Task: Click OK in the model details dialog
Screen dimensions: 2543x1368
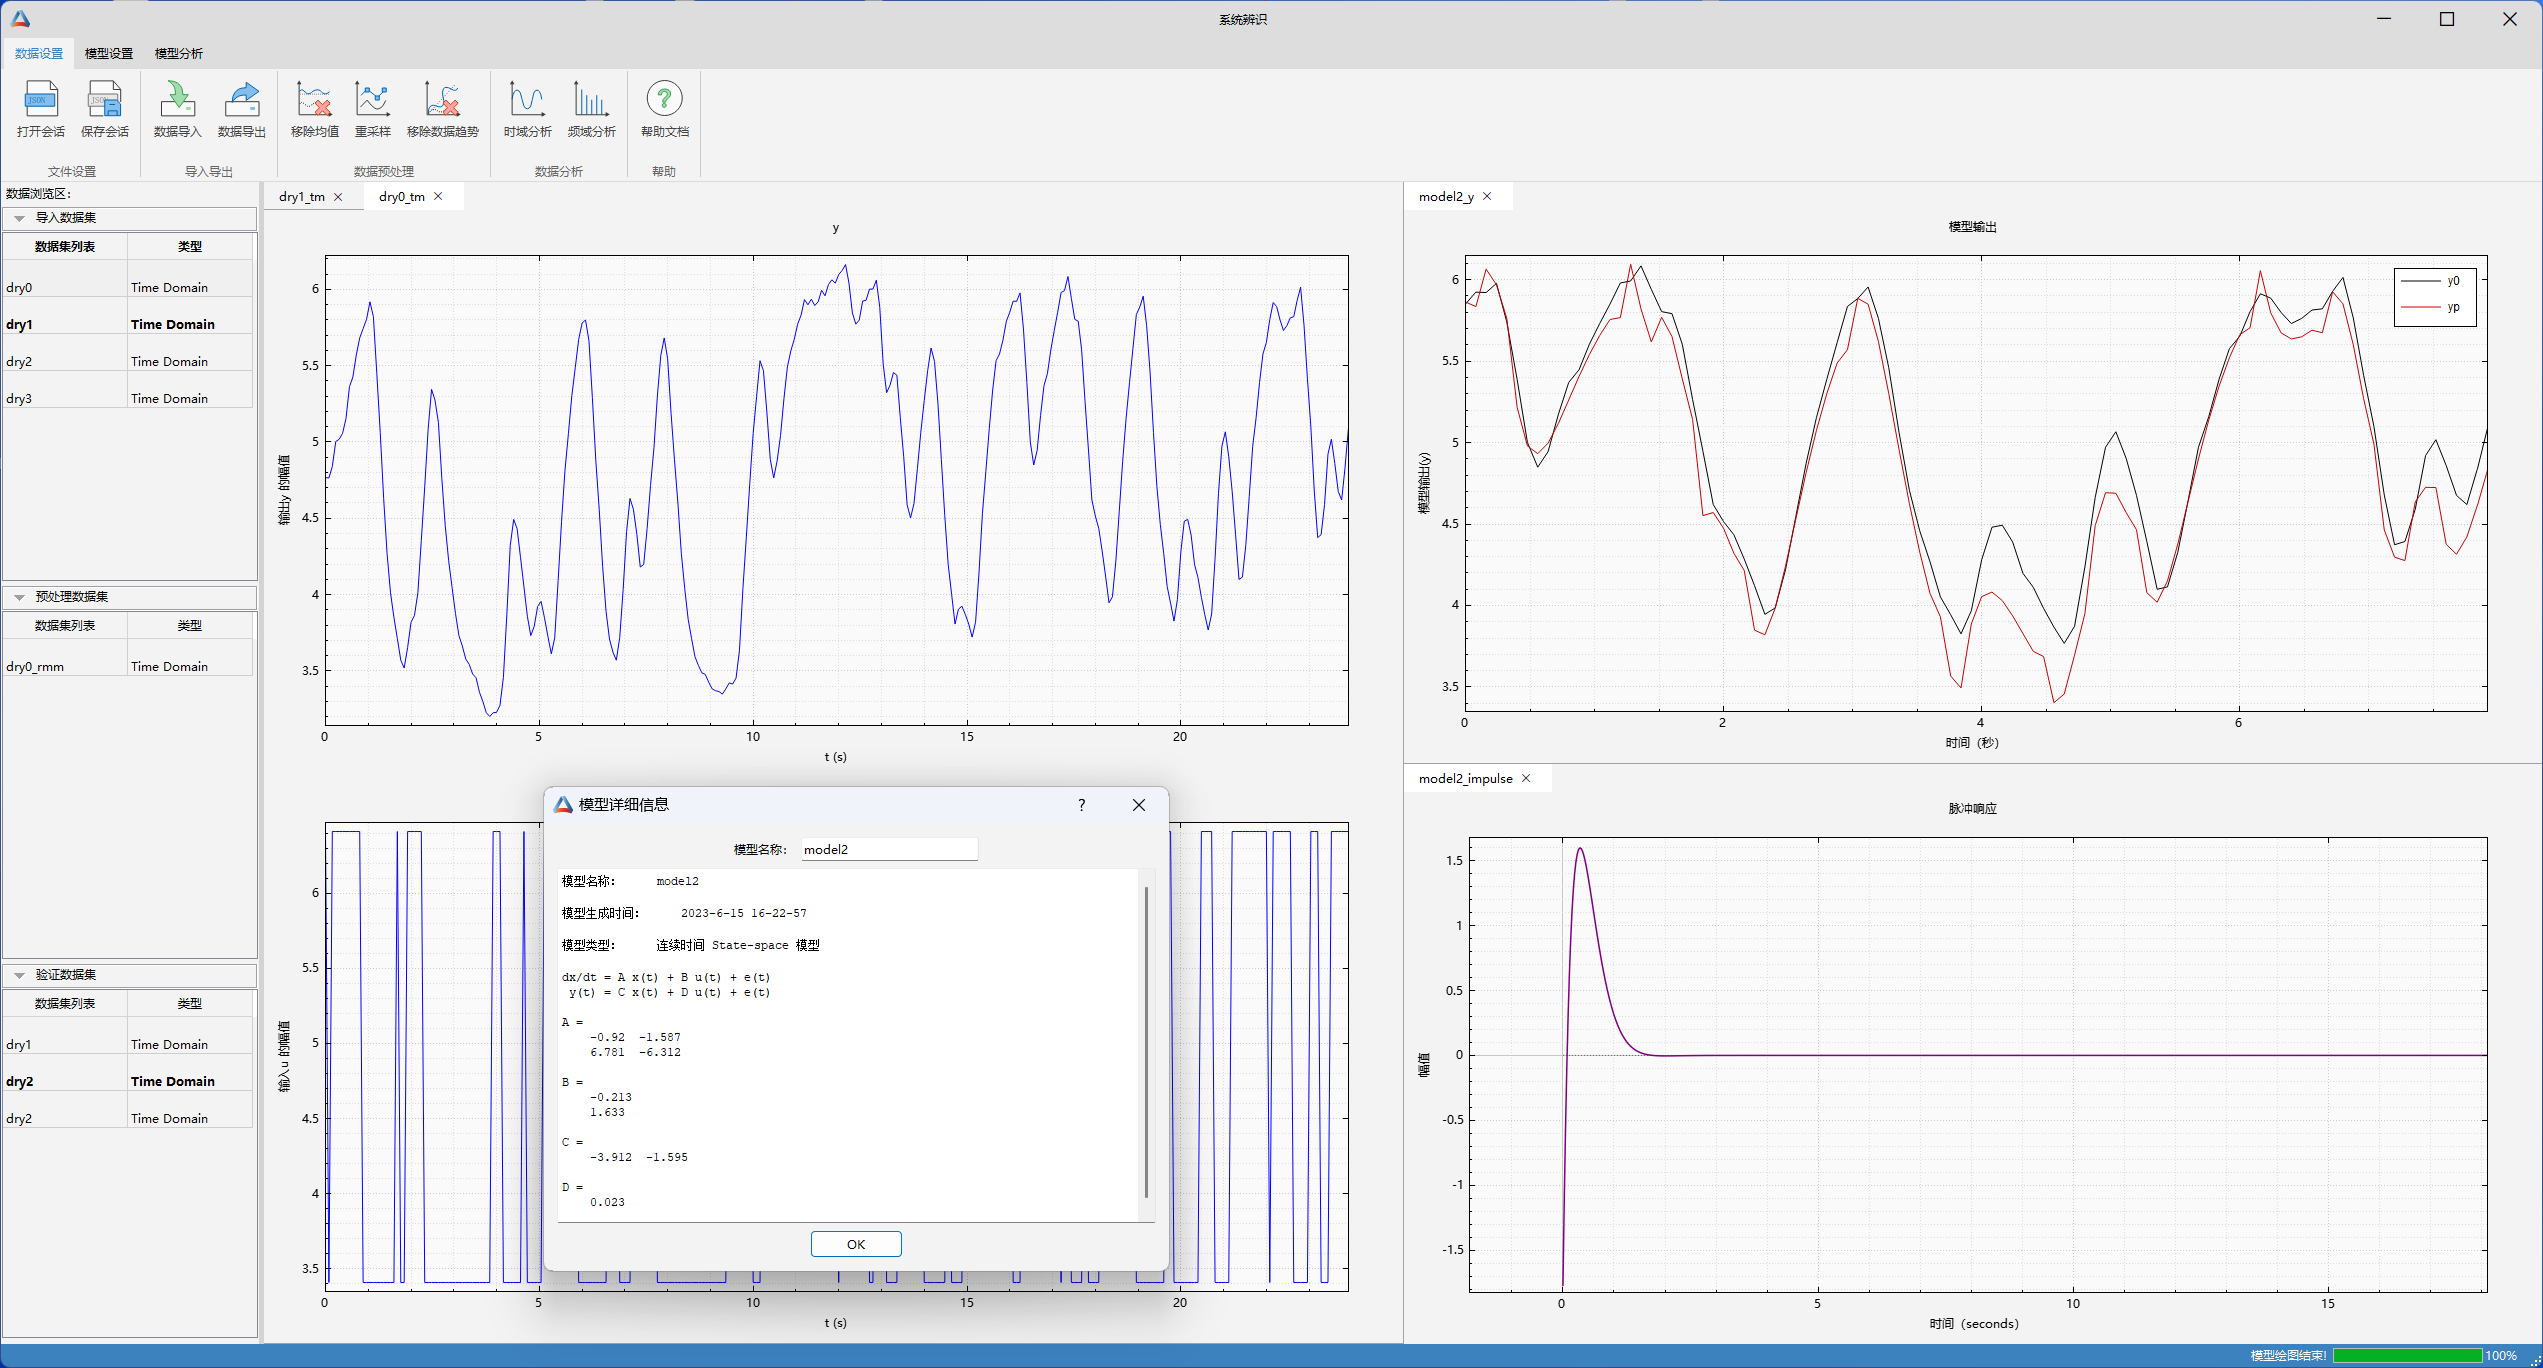Action: point(856,1244)
